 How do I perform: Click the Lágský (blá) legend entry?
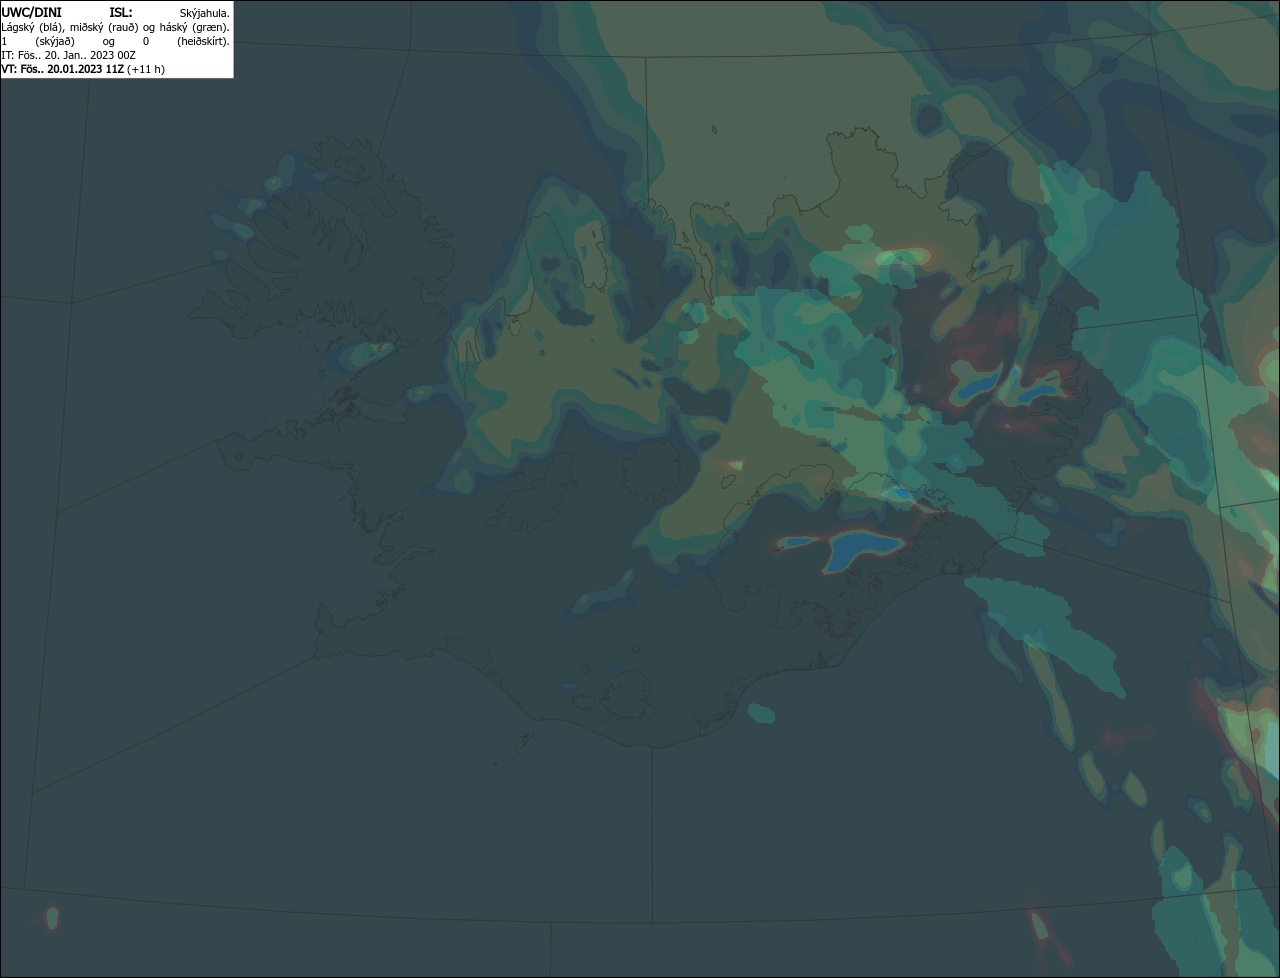point(32,27)
